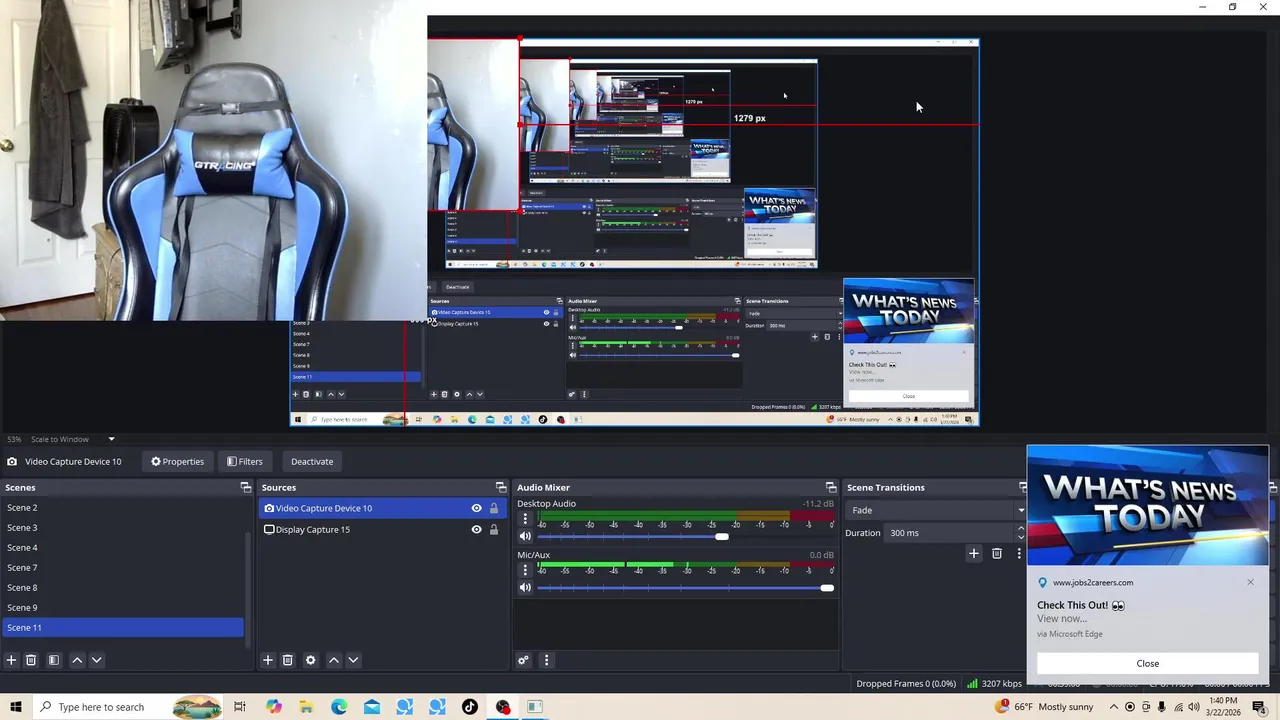The width and height of the screenshot is (1280, 720).
Task: Mute Mic/Aux speaker icon
Action: point(525,587)
